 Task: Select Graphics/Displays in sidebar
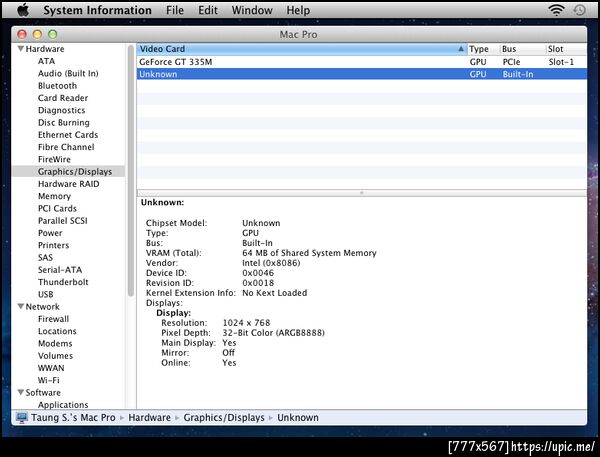tap(75, 171)
